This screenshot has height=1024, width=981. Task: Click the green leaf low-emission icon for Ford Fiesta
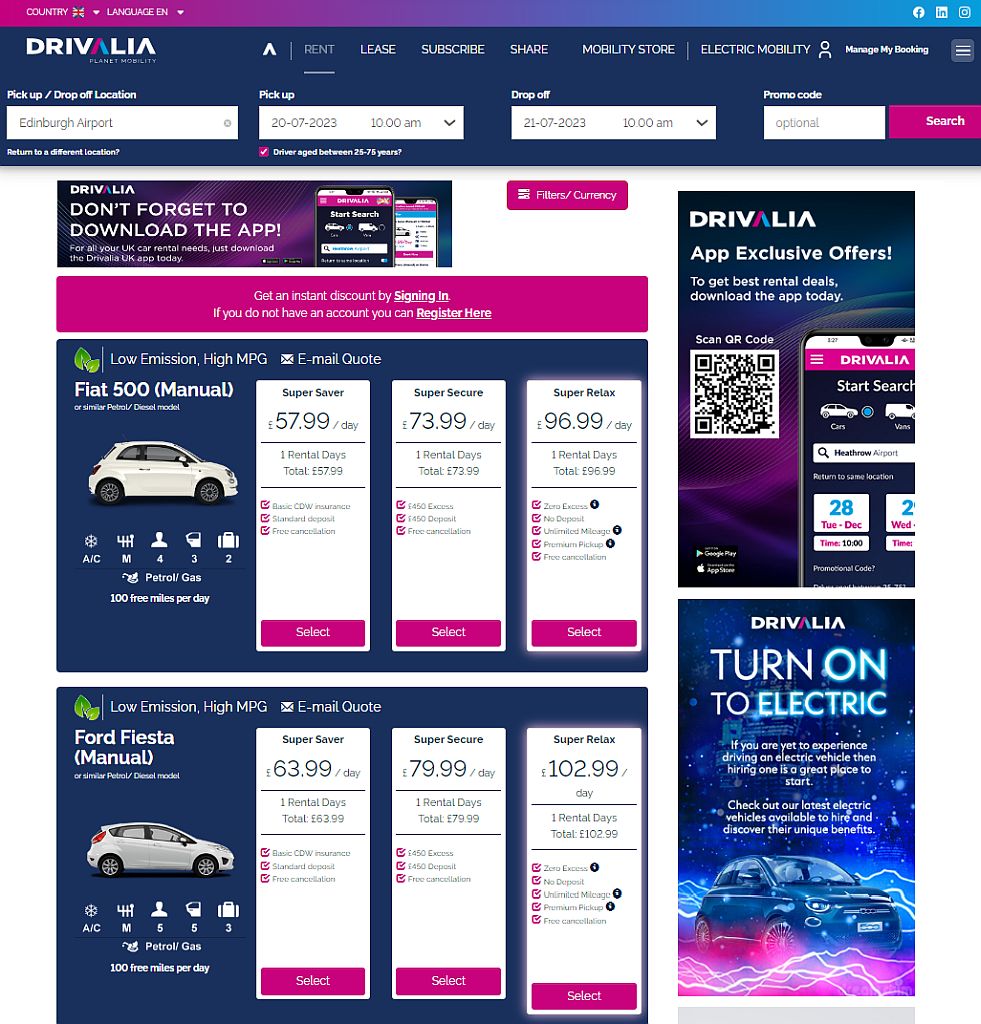[85, 706]
